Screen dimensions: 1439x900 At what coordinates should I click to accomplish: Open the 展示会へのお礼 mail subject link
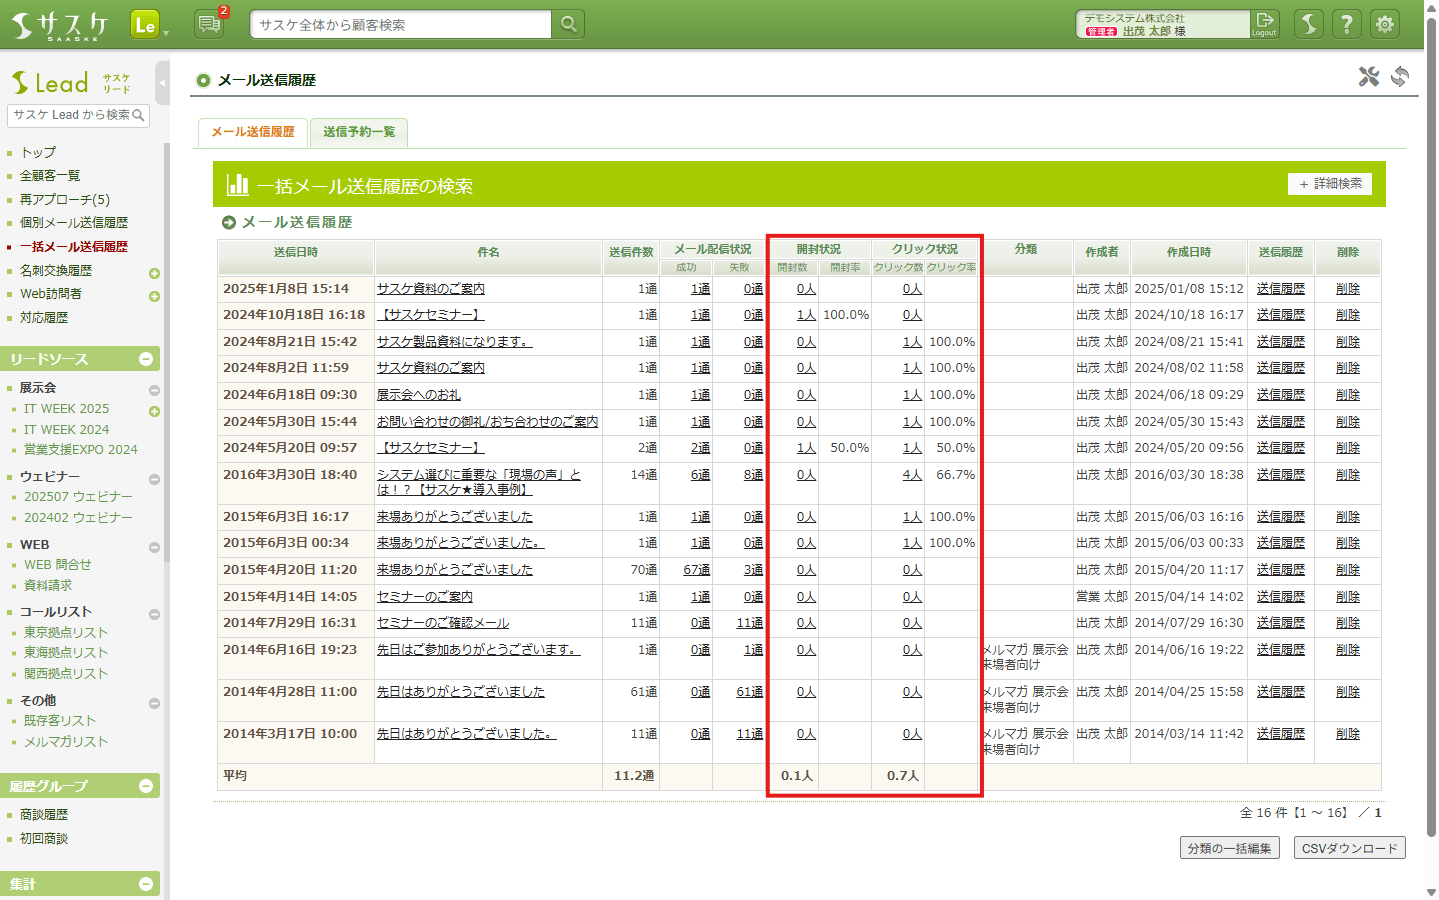[x=418, y=395]
